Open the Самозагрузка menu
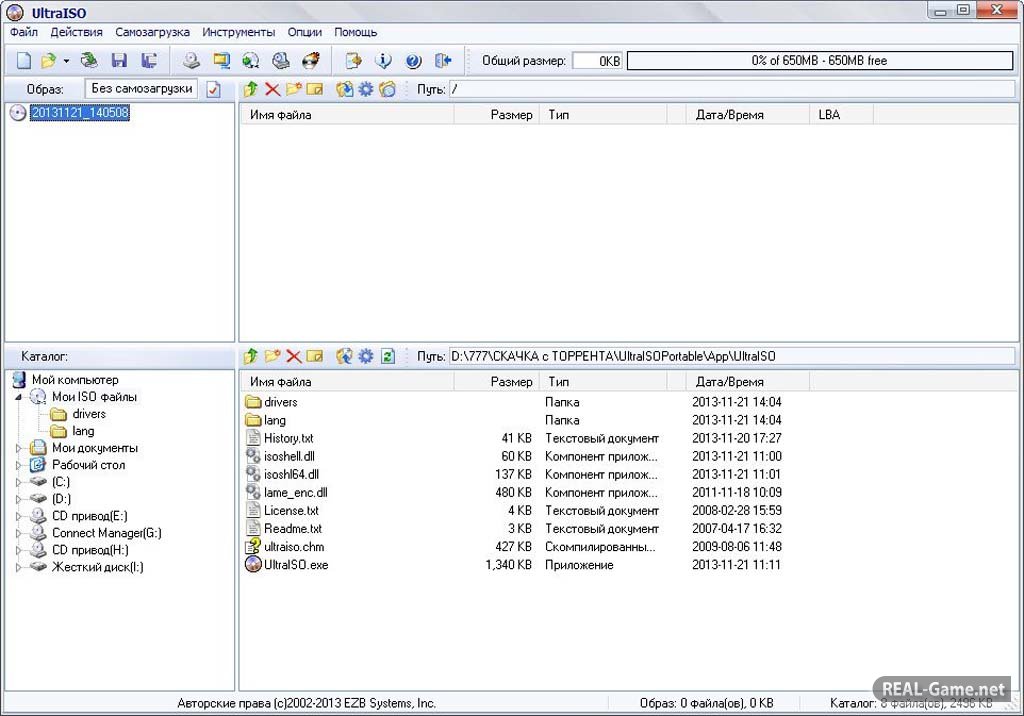 click(x=152, y=32)
